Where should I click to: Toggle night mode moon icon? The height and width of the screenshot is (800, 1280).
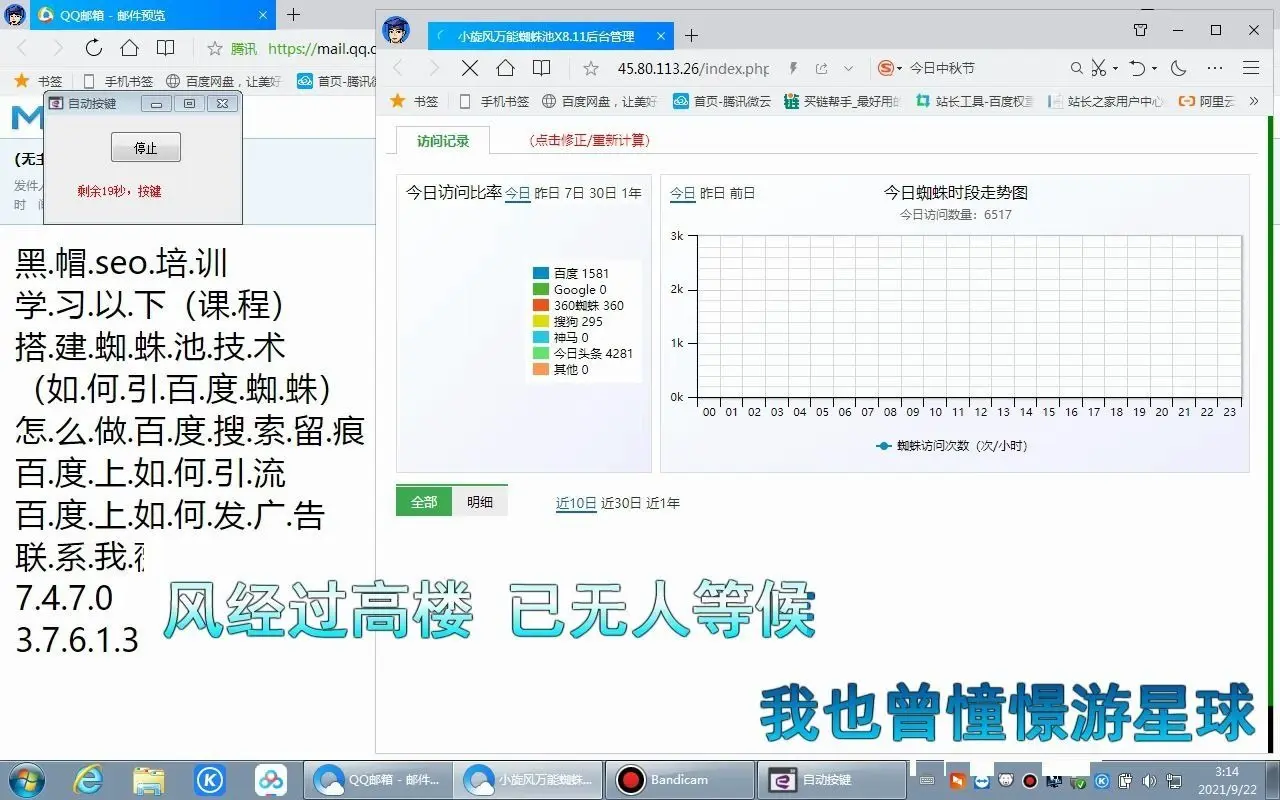[x=1179, y=68]
